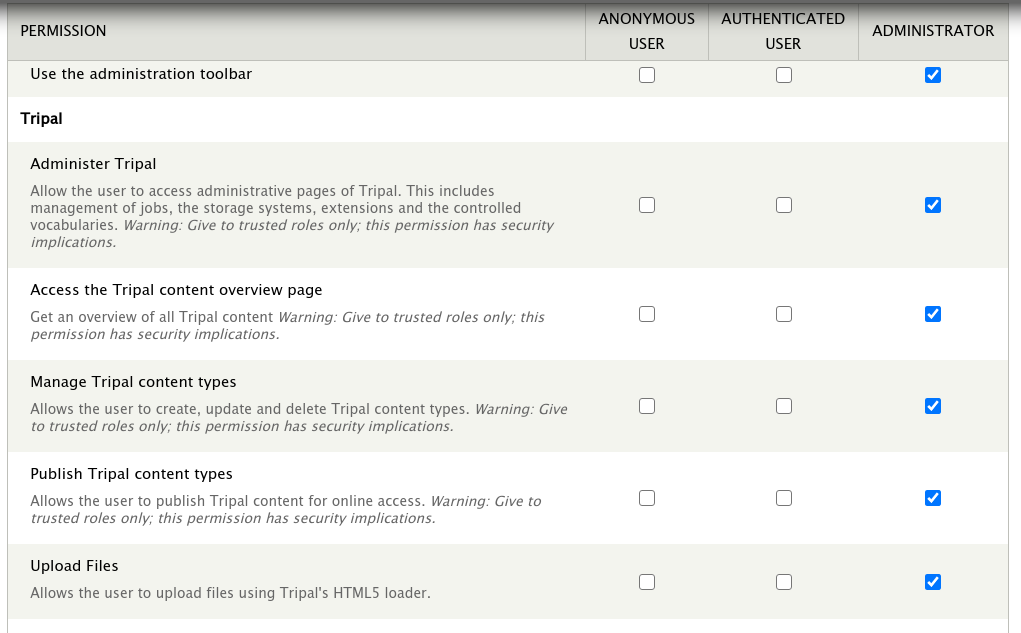
Task: Uncheck Administrator access to Tripal content overview
Action: (932, 314)
